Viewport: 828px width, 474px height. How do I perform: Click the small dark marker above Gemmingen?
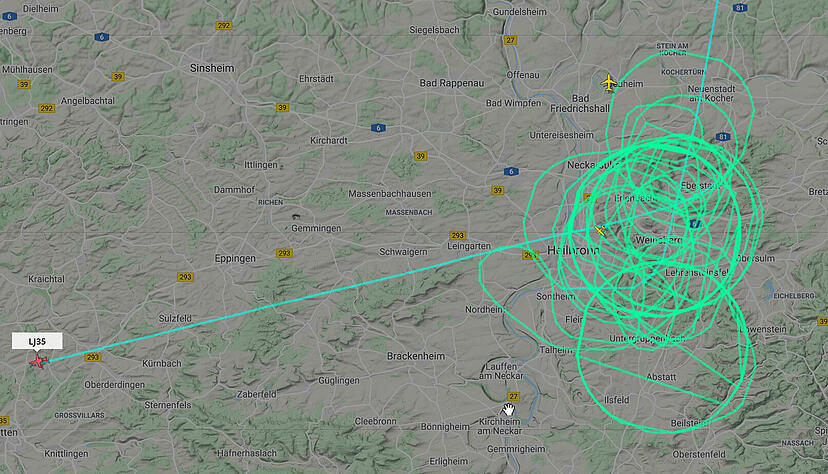pos(296,217)
